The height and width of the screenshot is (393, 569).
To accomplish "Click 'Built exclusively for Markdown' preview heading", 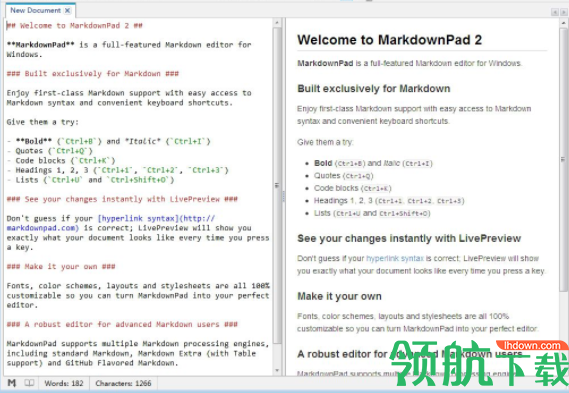I will click(x=374, y=89).
